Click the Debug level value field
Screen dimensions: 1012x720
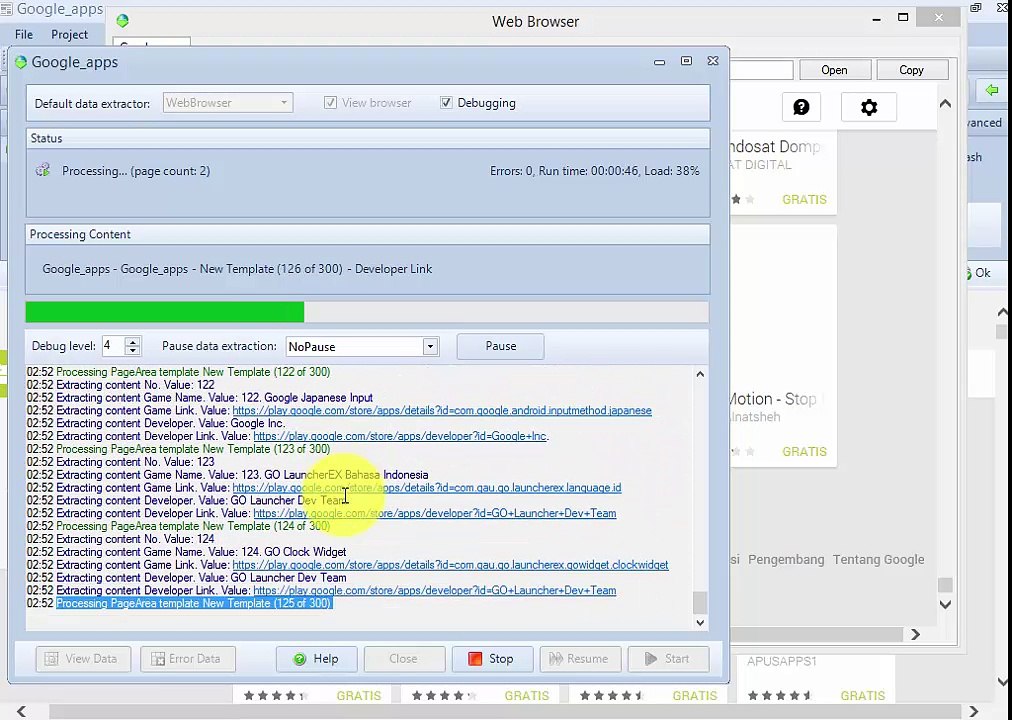point(113,346)
